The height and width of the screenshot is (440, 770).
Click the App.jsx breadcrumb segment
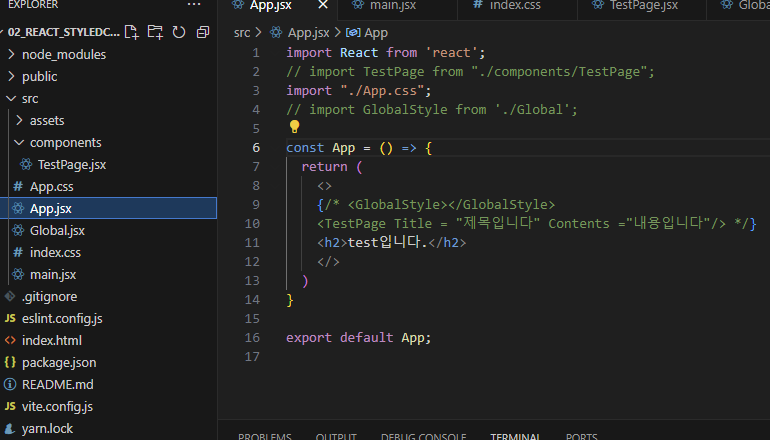tap(308, 33)
